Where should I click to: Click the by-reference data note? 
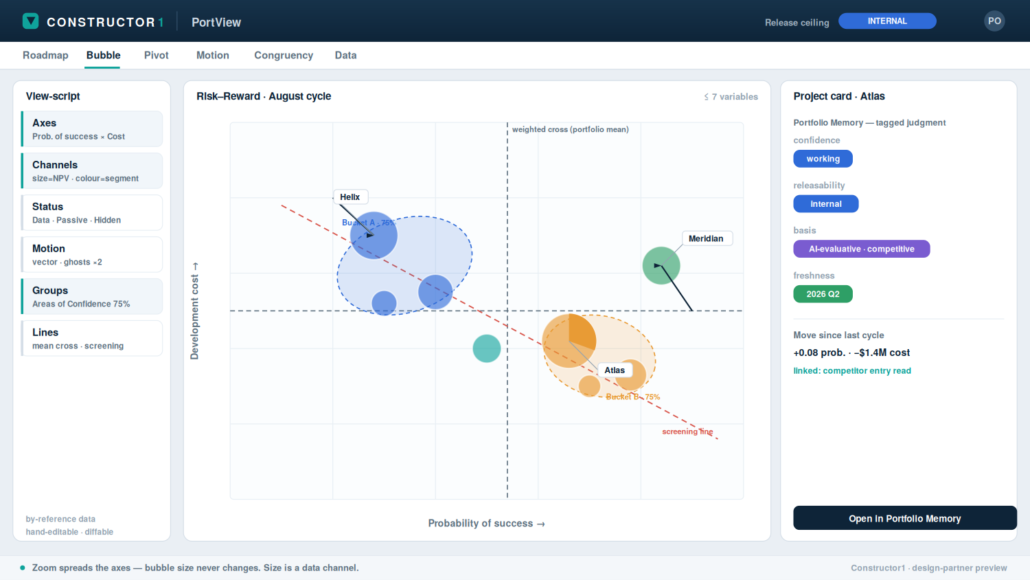(60, 519)
